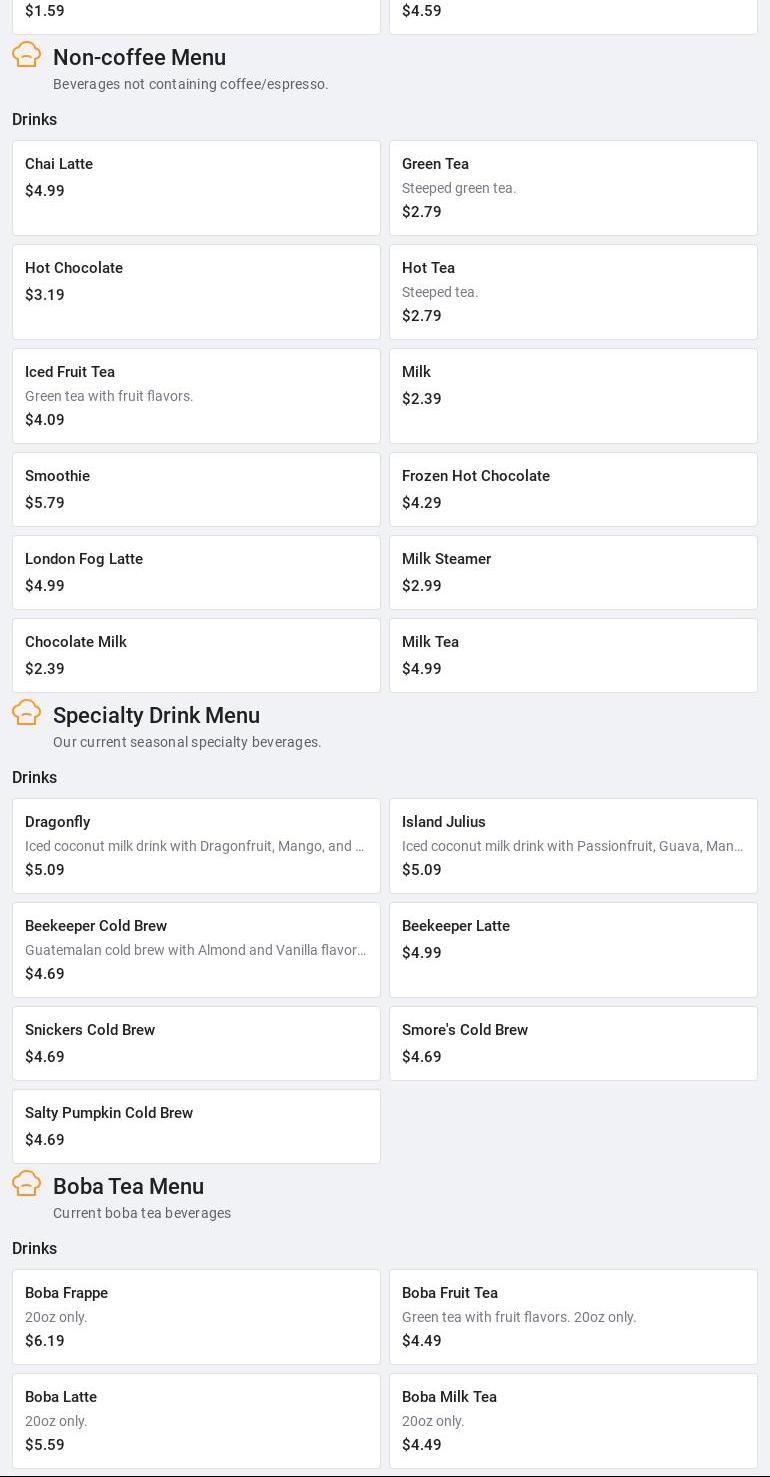Choose Beekeeper Cold Brew
The height and width of the screenshot is (1477, 770).
pos(196,950)
